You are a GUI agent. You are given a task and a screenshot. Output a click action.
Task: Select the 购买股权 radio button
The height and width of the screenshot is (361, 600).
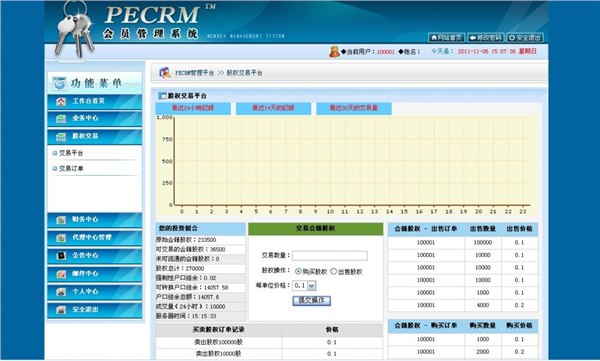pyautogui.click(x=298, y=271)
